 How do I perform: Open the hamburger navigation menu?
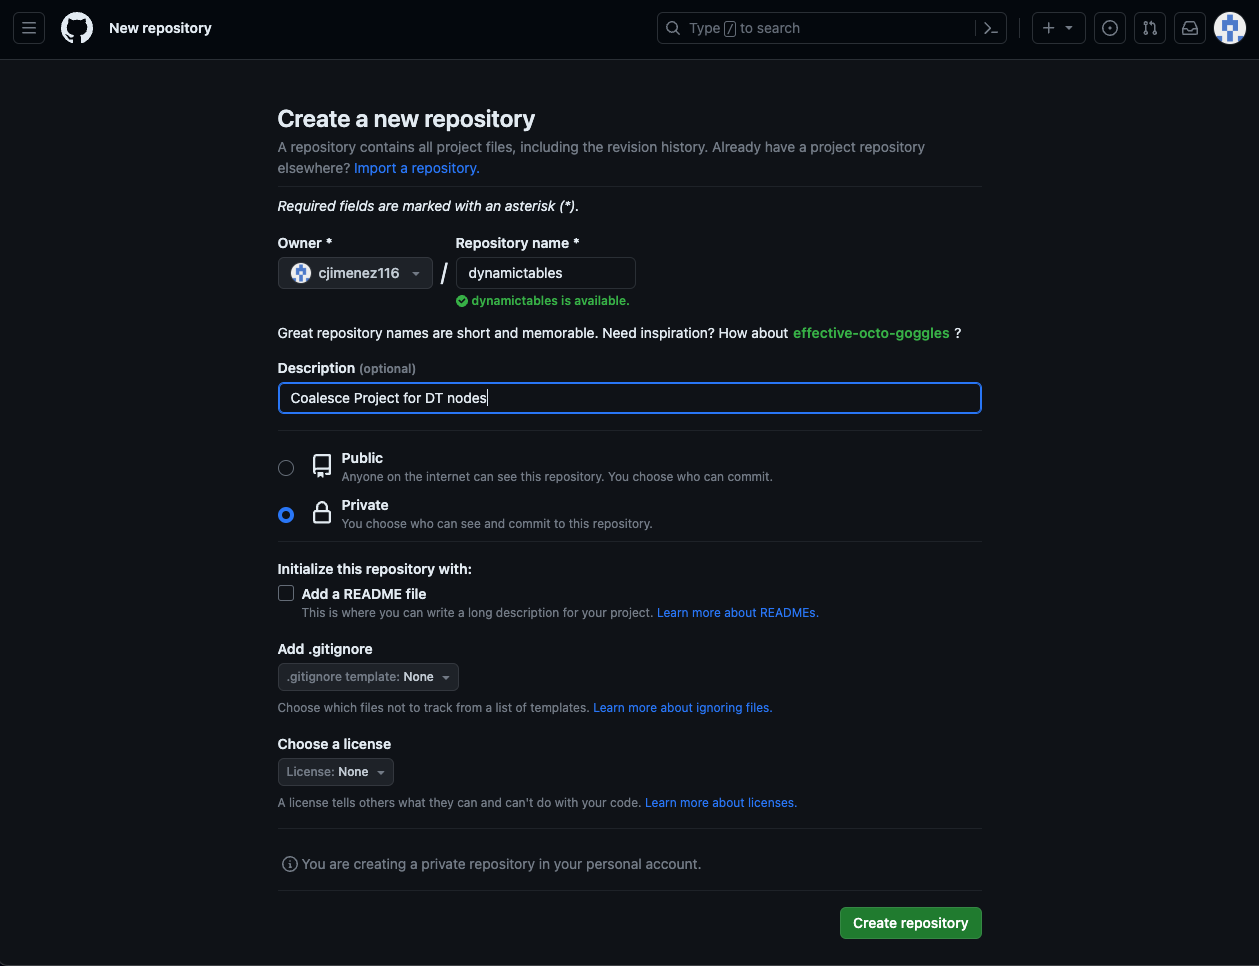pos(29,28)
